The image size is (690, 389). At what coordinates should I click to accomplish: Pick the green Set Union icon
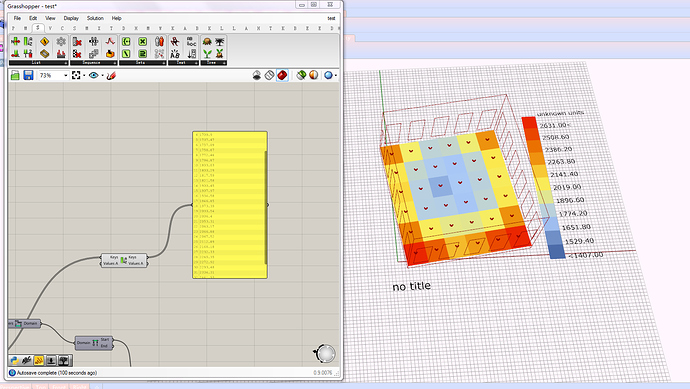[x=142, y=54]
